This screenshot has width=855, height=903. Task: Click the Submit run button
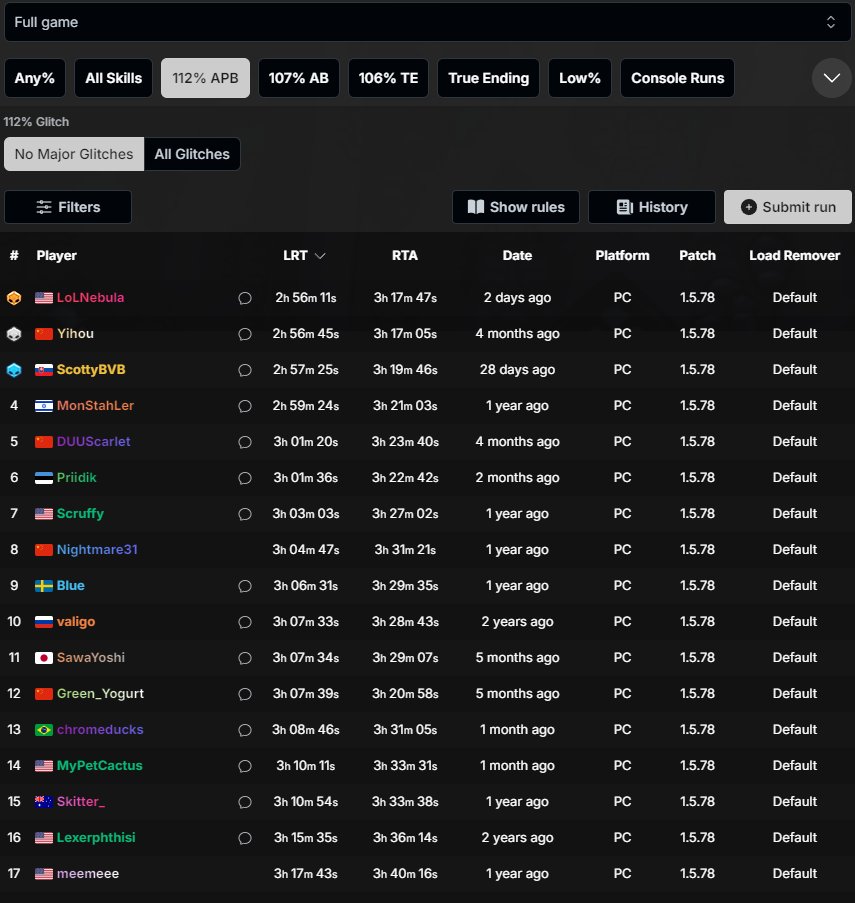[788, 207]
